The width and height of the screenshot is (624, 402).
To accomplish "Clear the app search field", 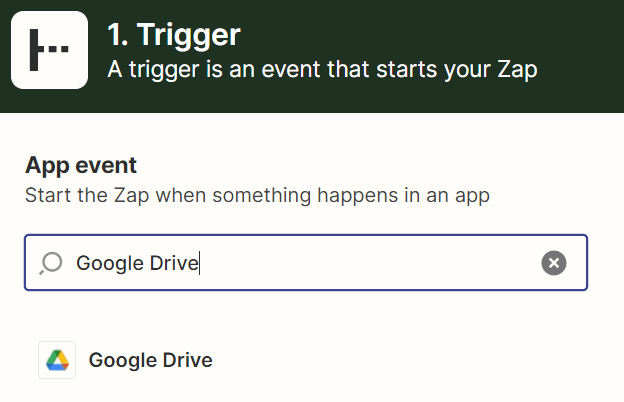I will pyautogui.click(x=554, y=263).
